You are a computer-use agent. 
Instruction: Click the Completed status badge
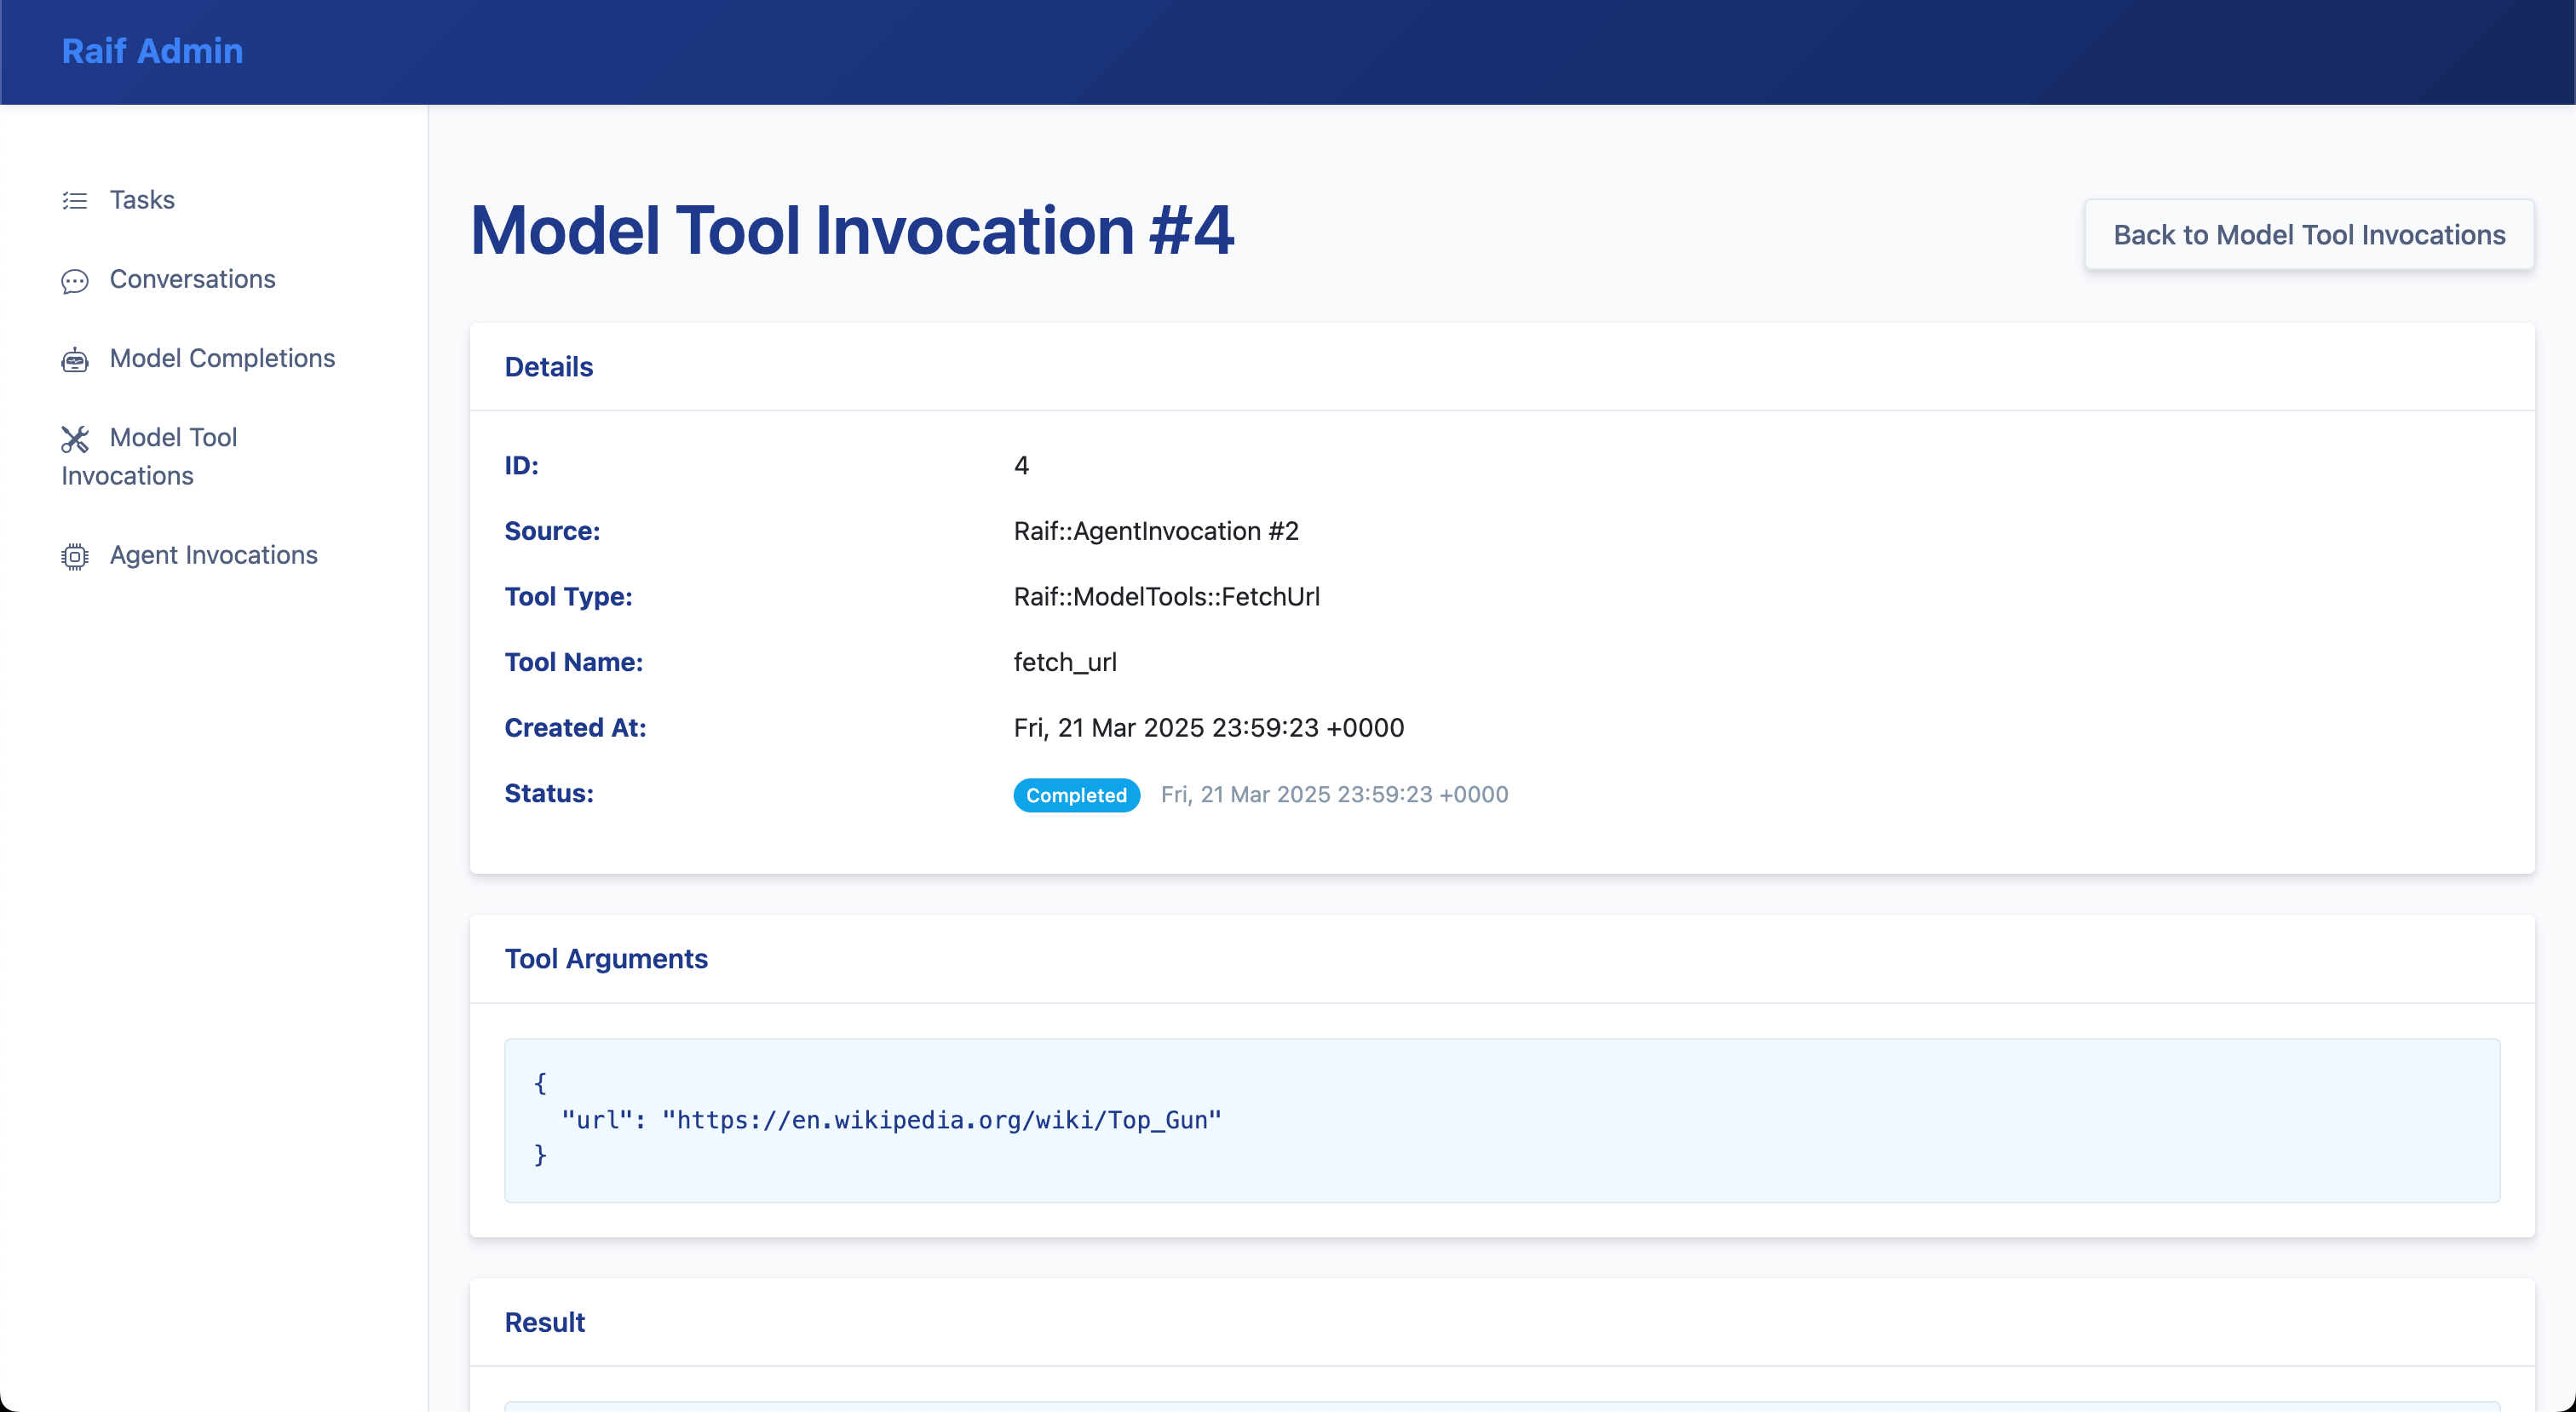[x=1076, y=795]
